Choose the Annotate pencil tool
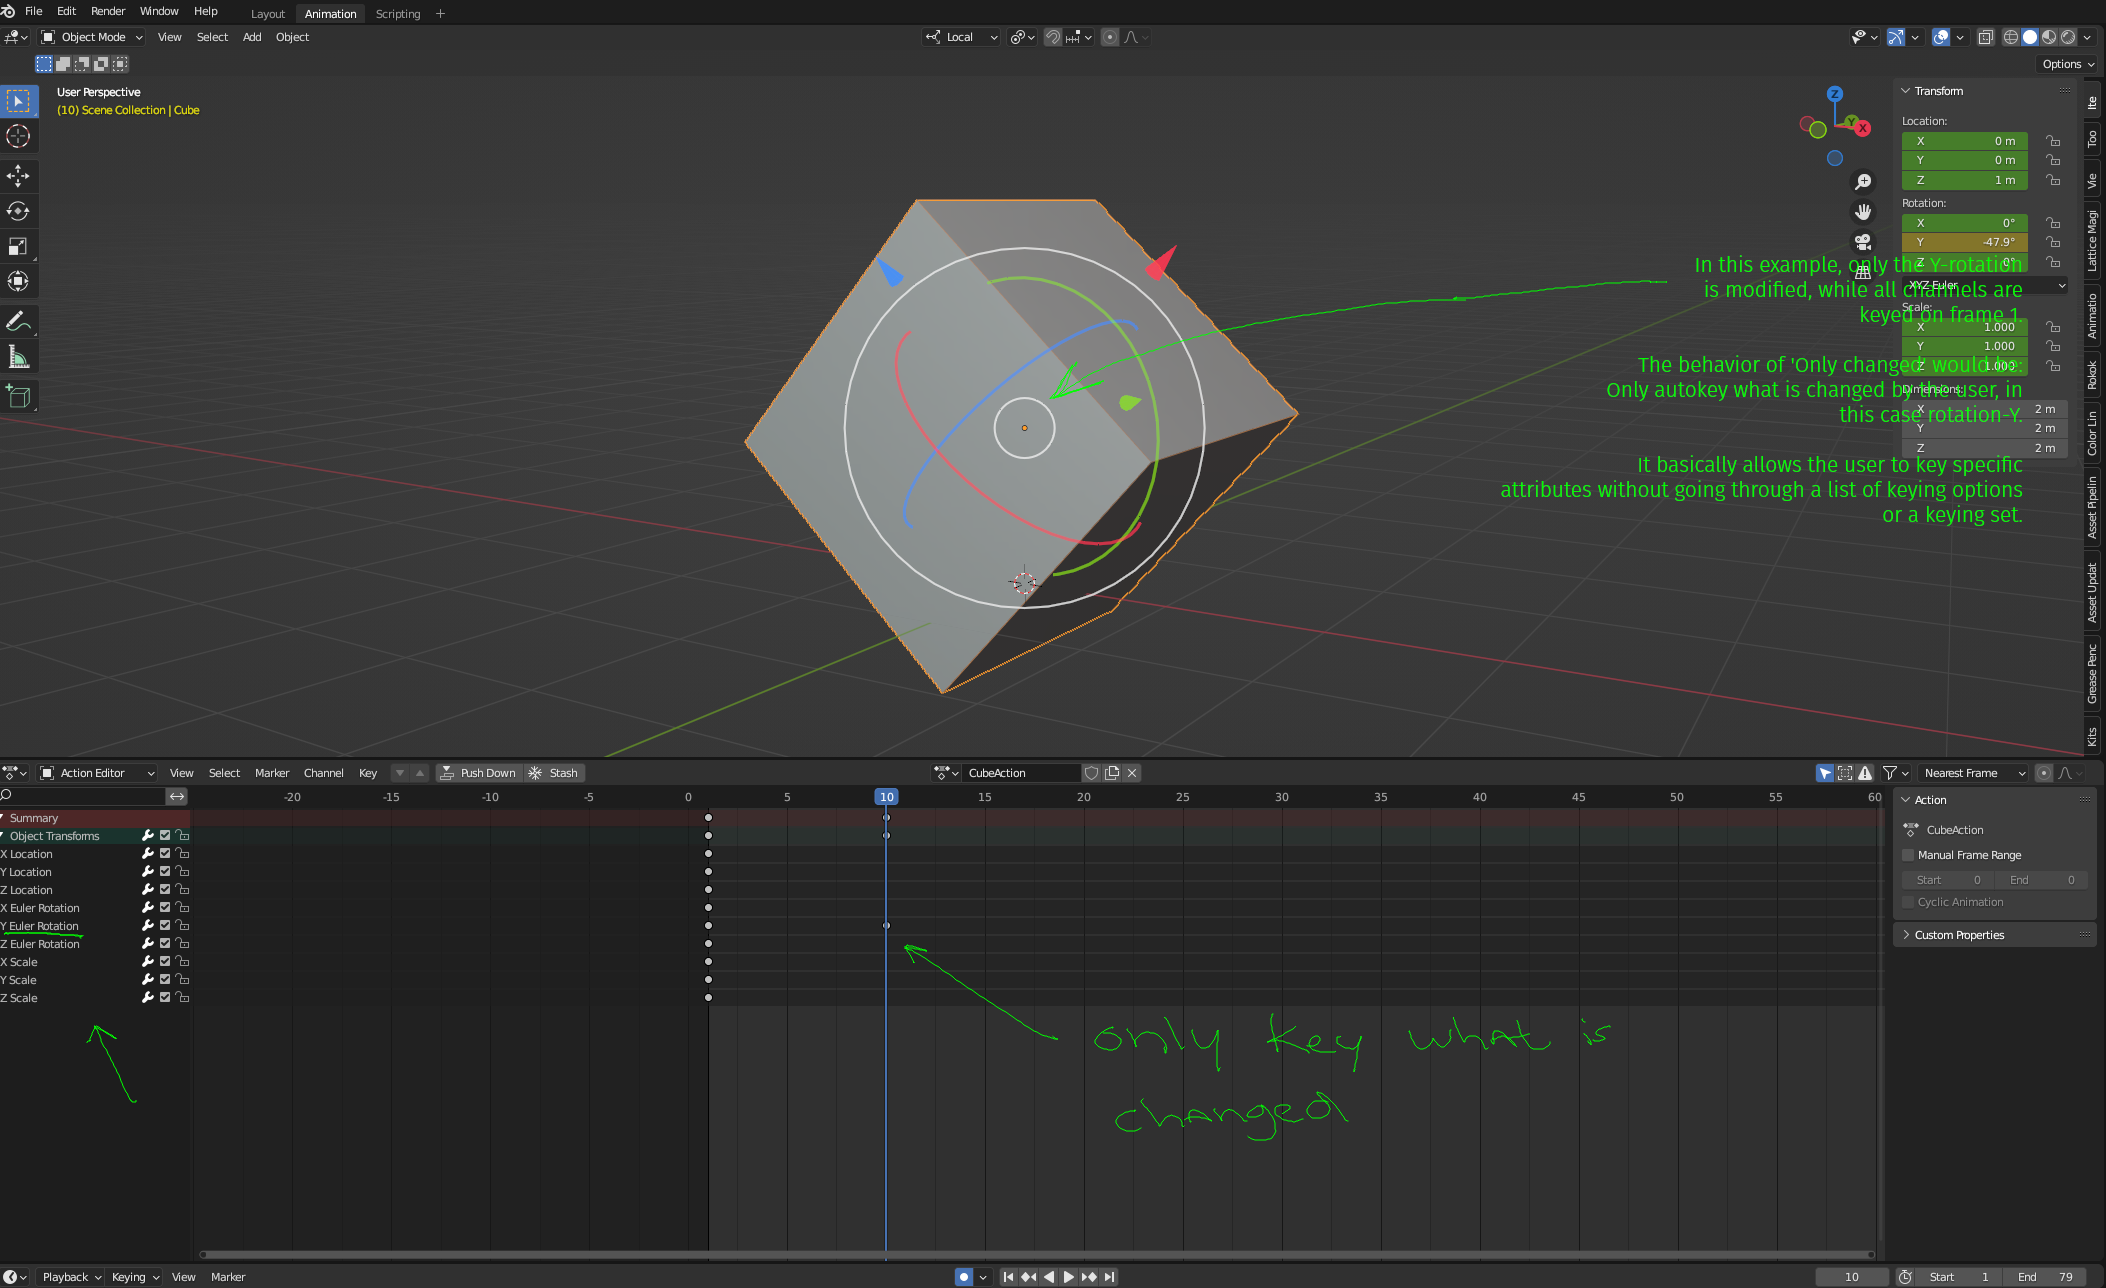 pyautogui.click(x=18, y=322)
